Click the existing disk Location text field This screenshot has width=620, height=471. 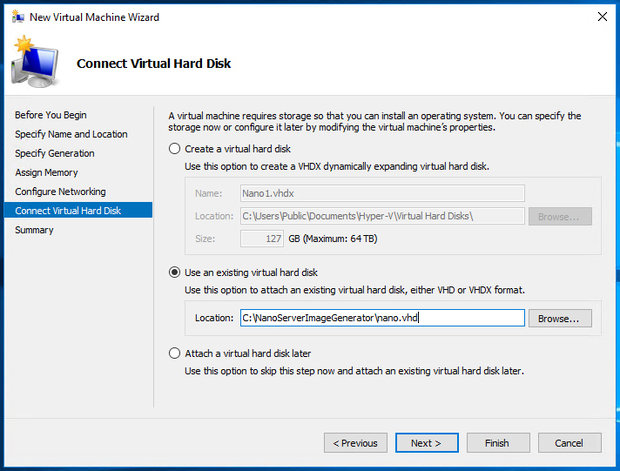point(382,318)
